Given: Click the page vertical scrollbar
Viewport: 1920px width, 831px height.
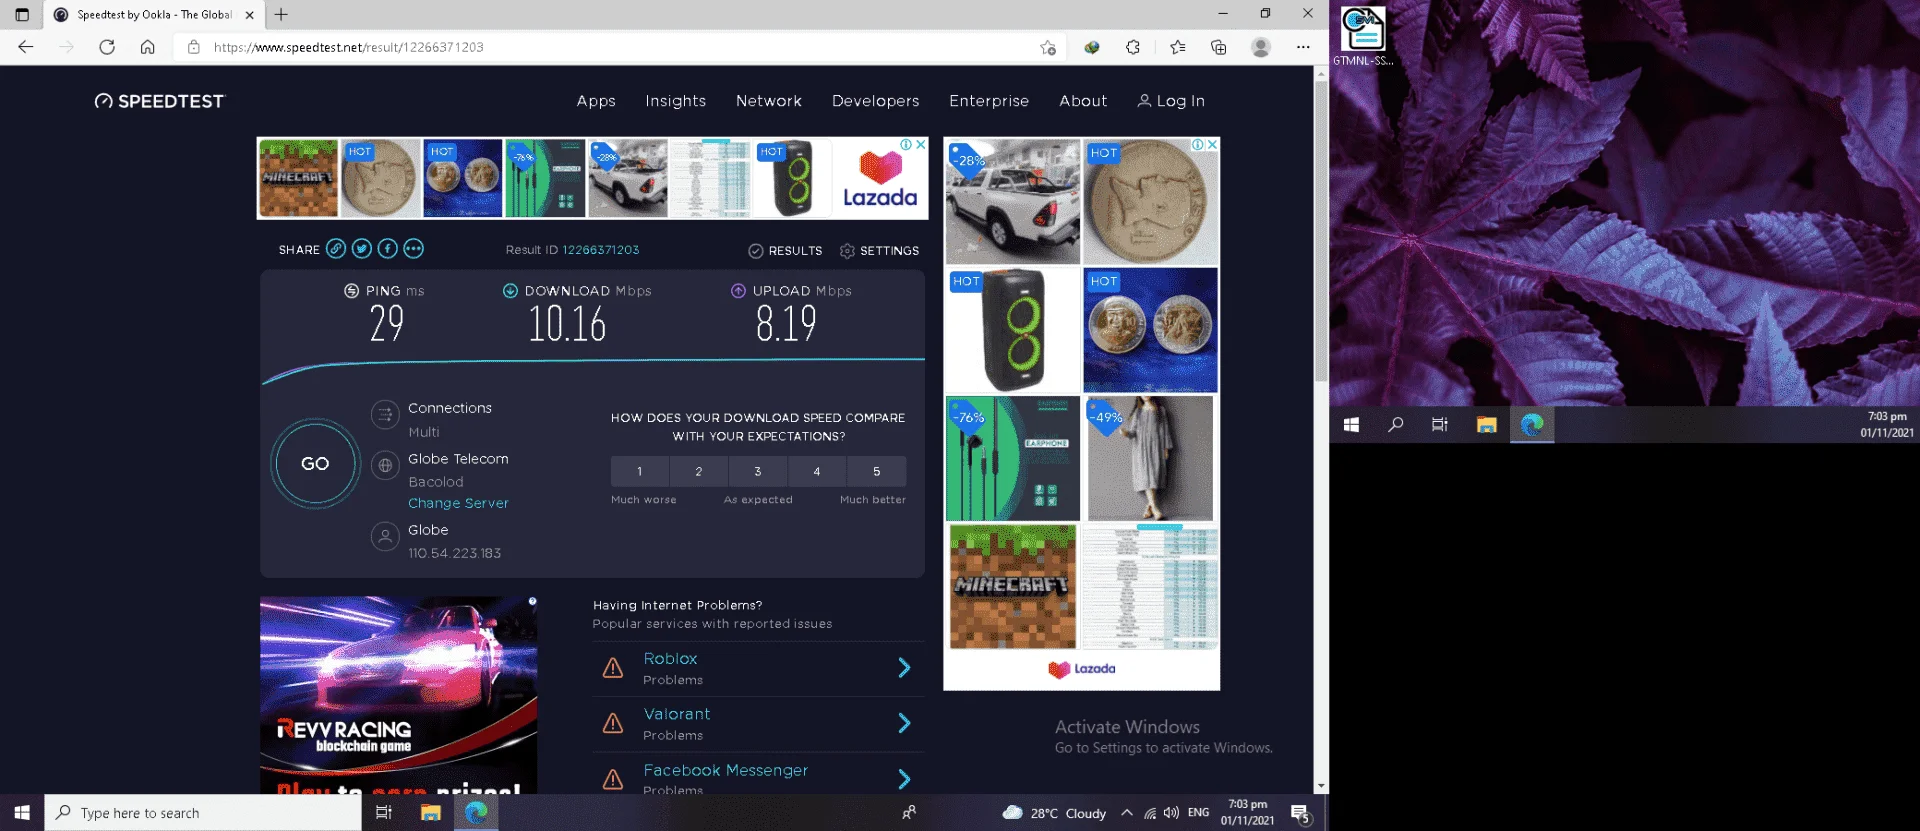Looking at the screenshot, I should click(x=1321, y=230).
